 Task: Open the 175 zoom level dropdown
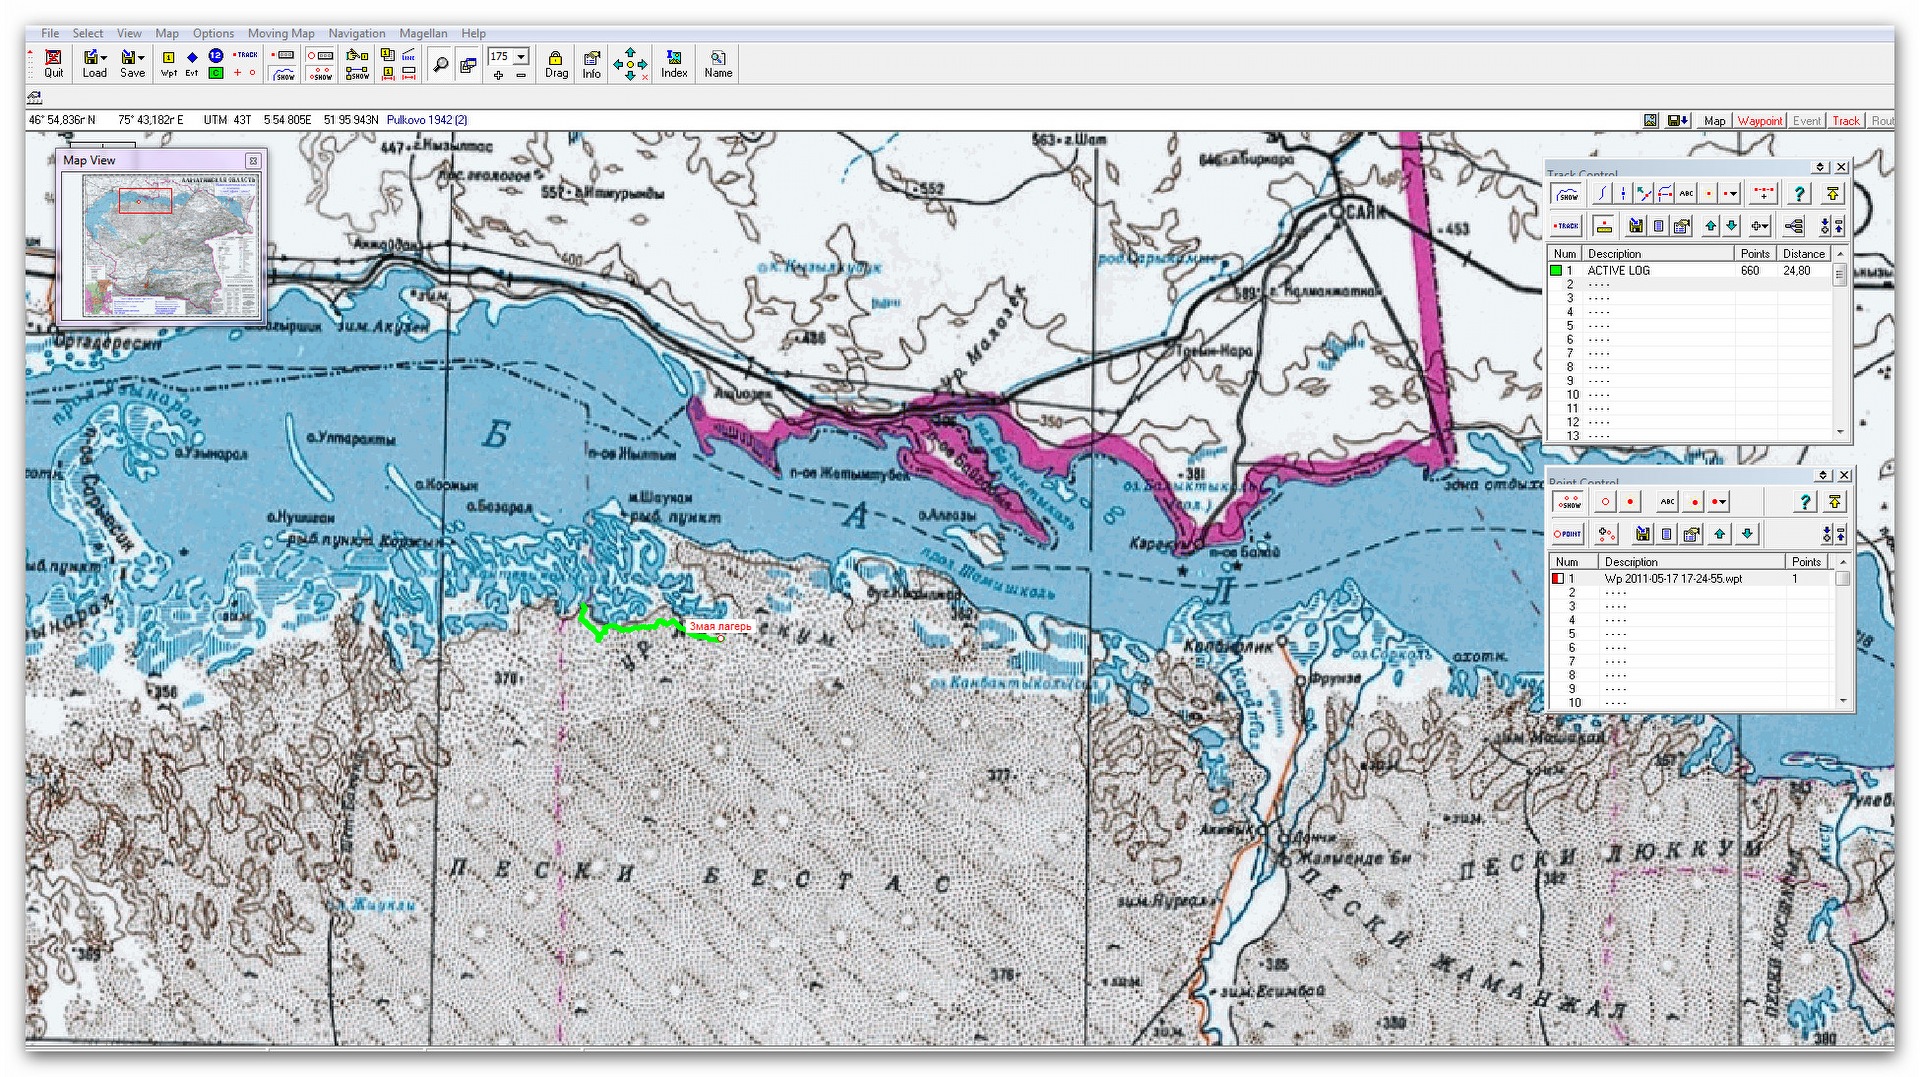pyautogui.click(x=520, y=57)
